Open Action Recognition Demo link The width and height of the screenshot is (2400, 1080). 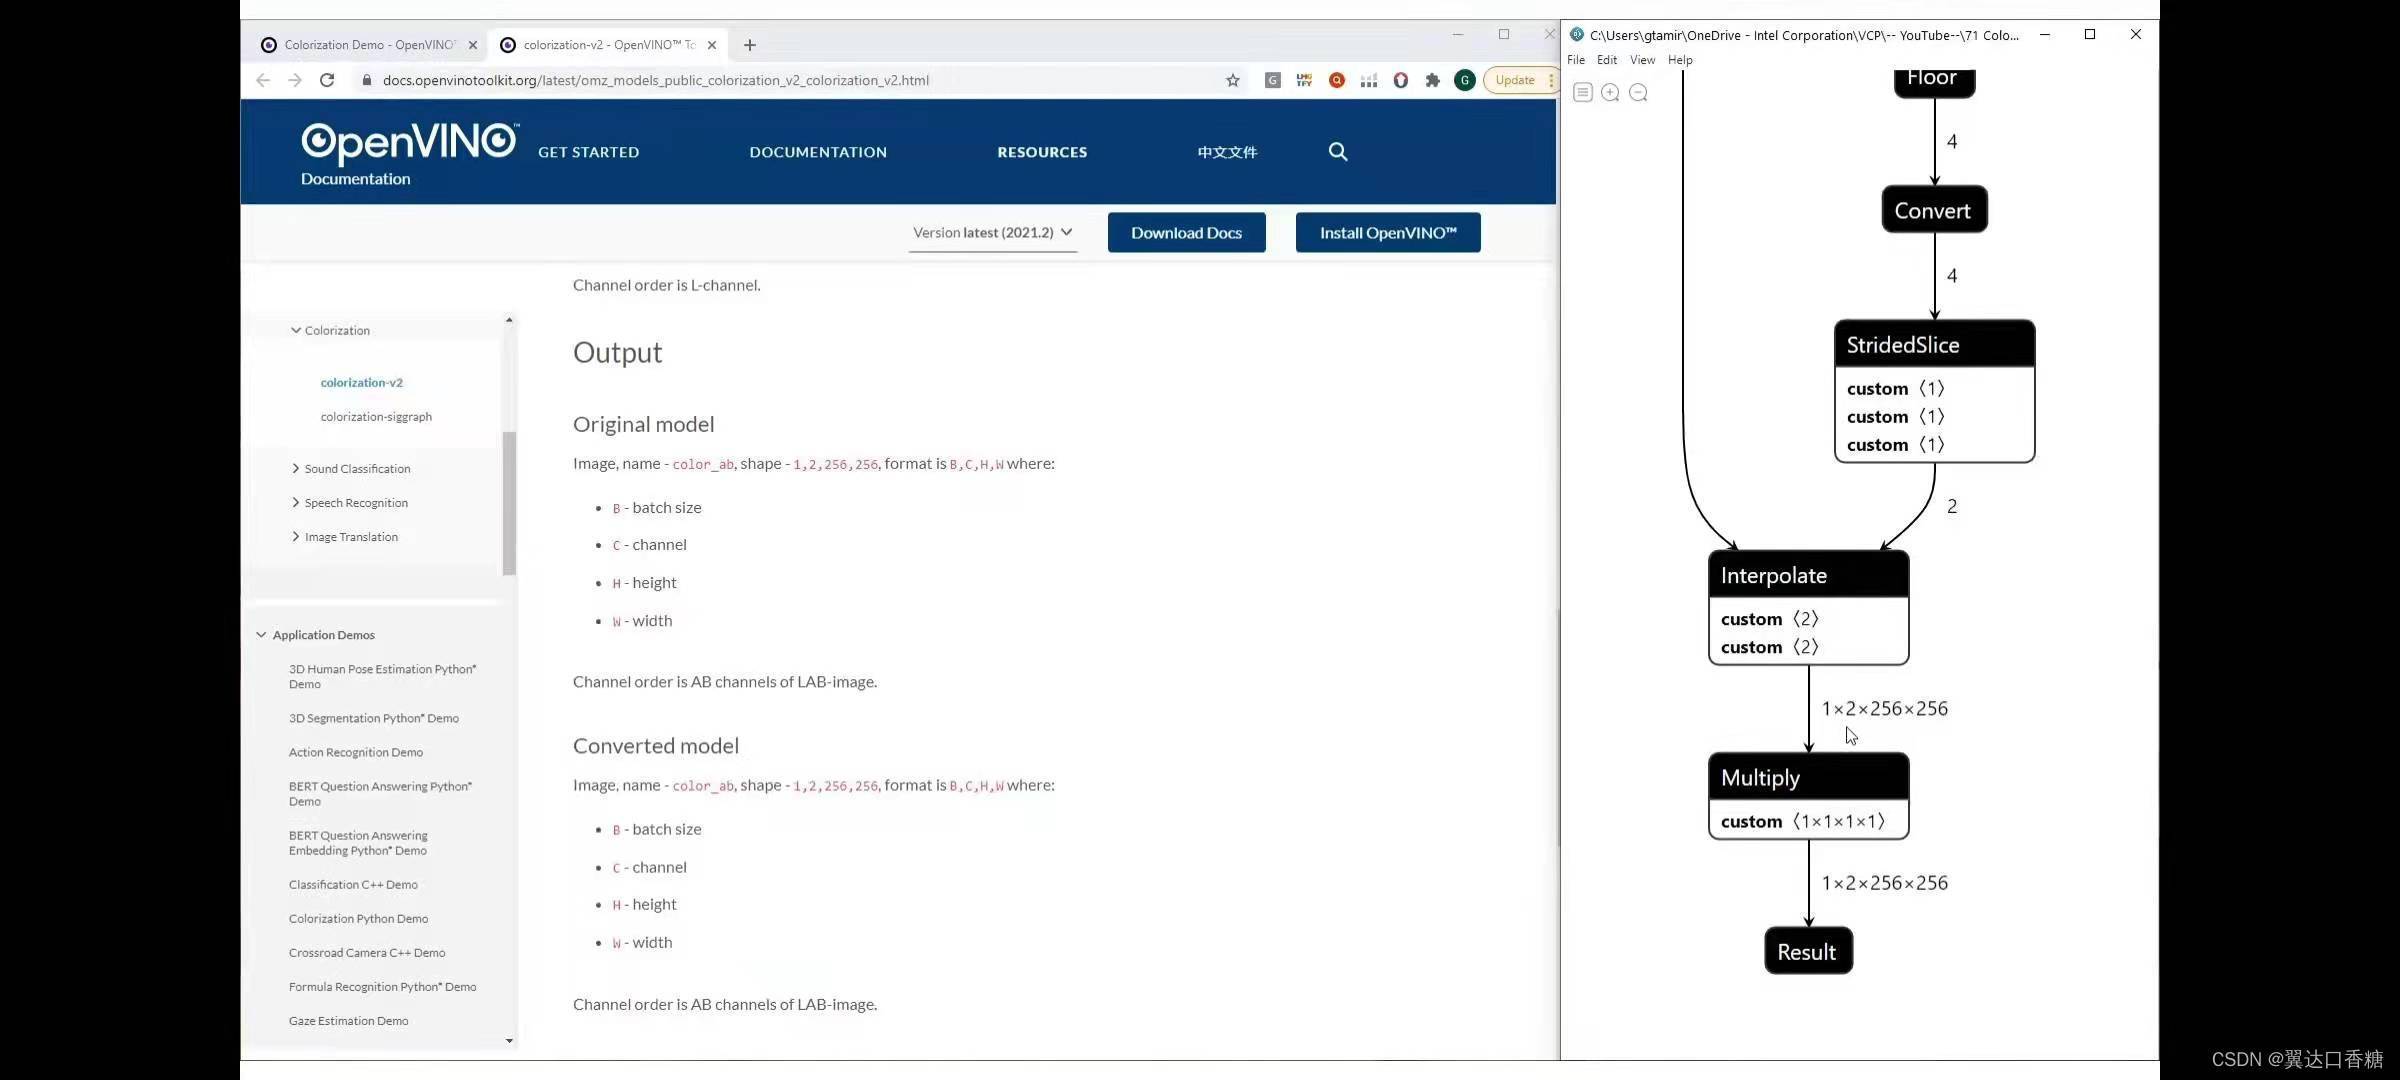[x=355, y=752]
